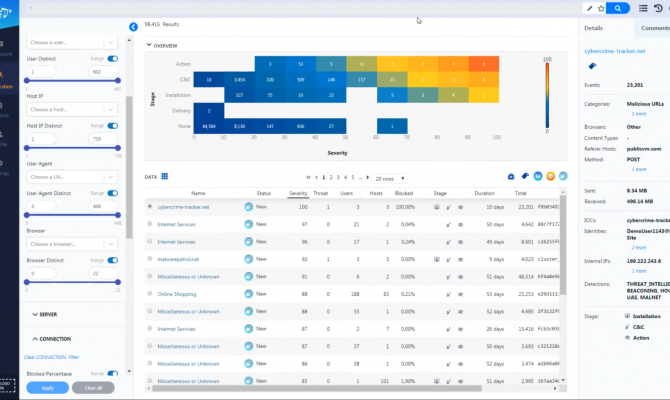The image size is (670, 400).
Task: Click the star favorite query icon
Action: (601, 8)
